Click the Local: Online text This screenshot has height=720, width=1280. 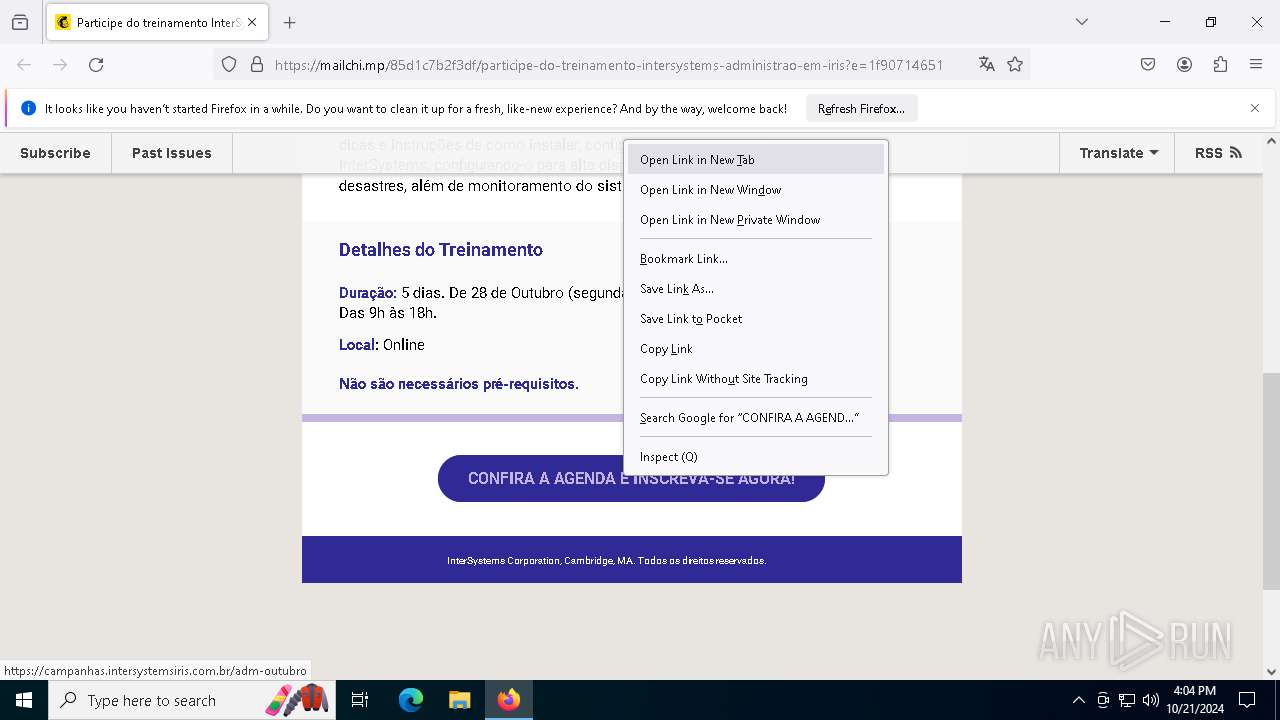382,345
